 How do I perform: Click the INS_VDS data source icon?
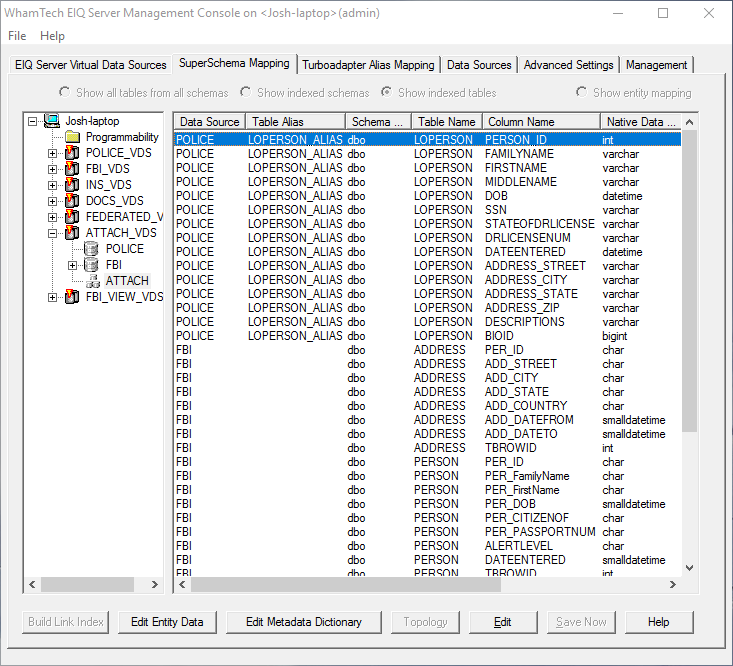coord(72,185)
